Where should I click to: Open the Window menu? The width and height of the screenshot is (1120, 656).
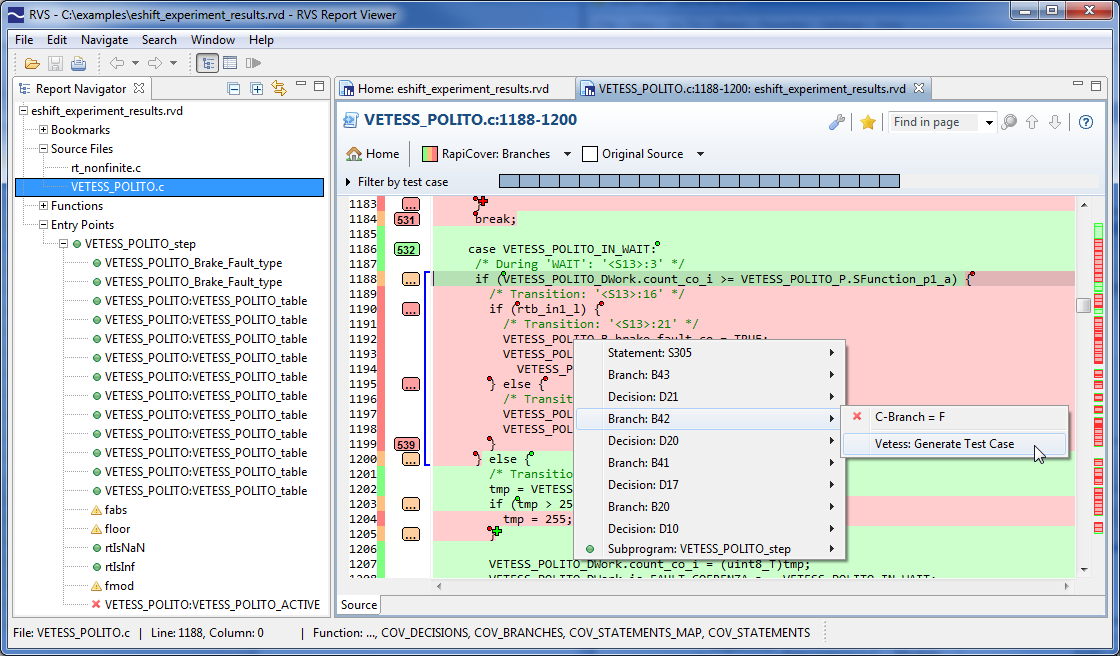click(212, 40)
